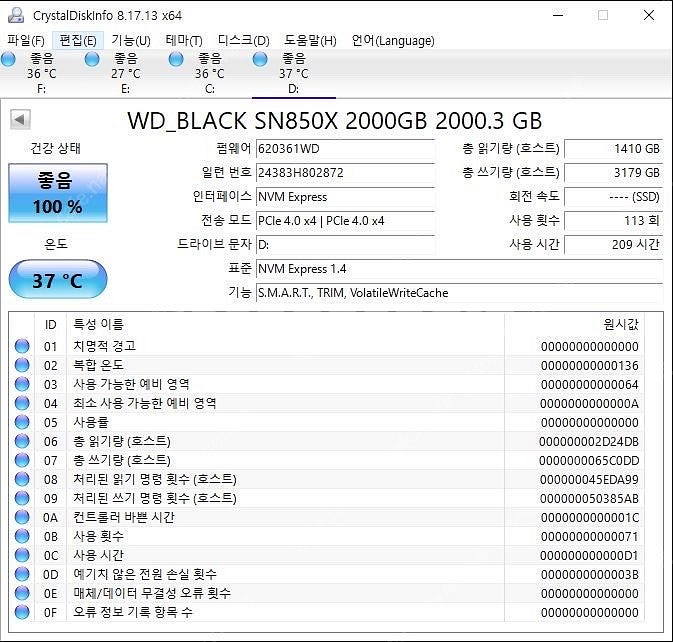Viewport: 673px width, 642px height.
Task: Select the 사용률 attribute name
Action: 91,422
